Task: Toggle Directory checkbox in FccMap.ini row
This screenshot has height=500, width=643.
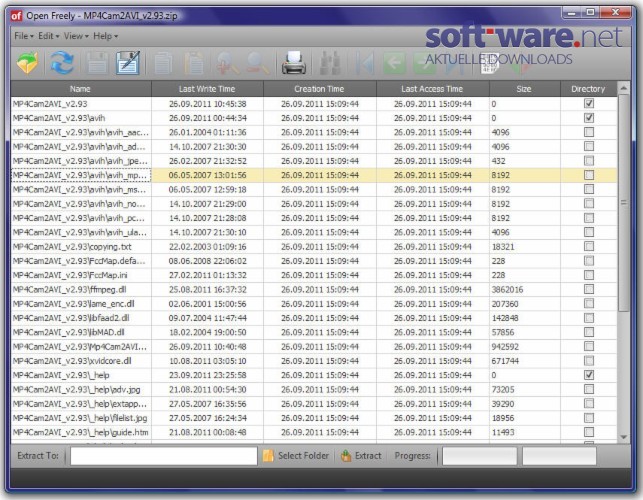Action: click(589, 275)
